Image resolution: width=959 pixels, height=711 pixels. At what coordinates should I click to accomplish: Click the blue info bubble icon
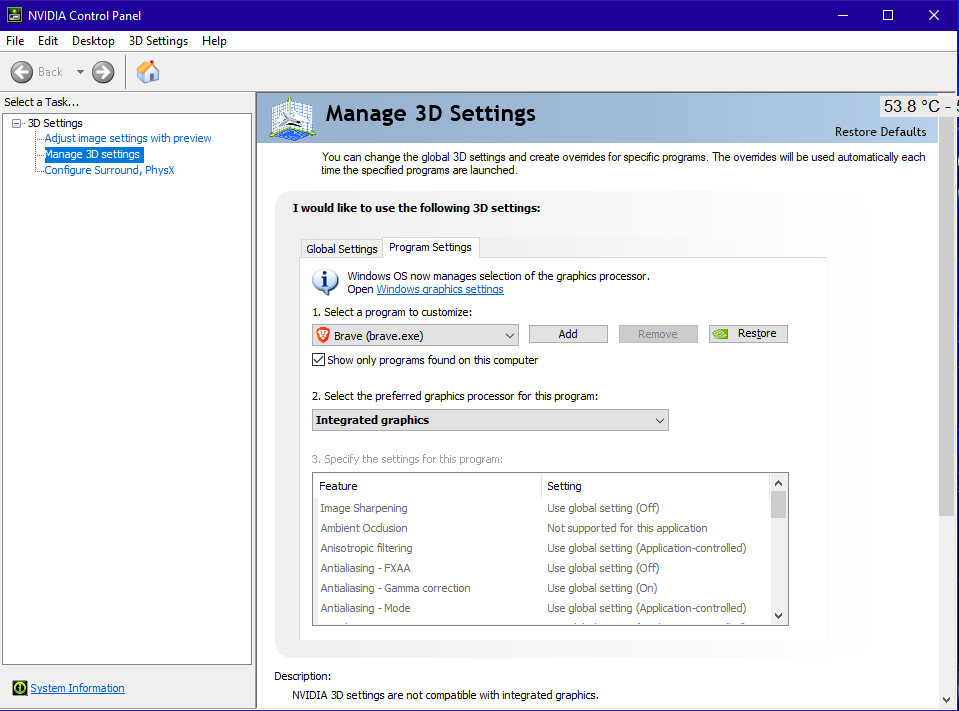[x=325, y=282]
